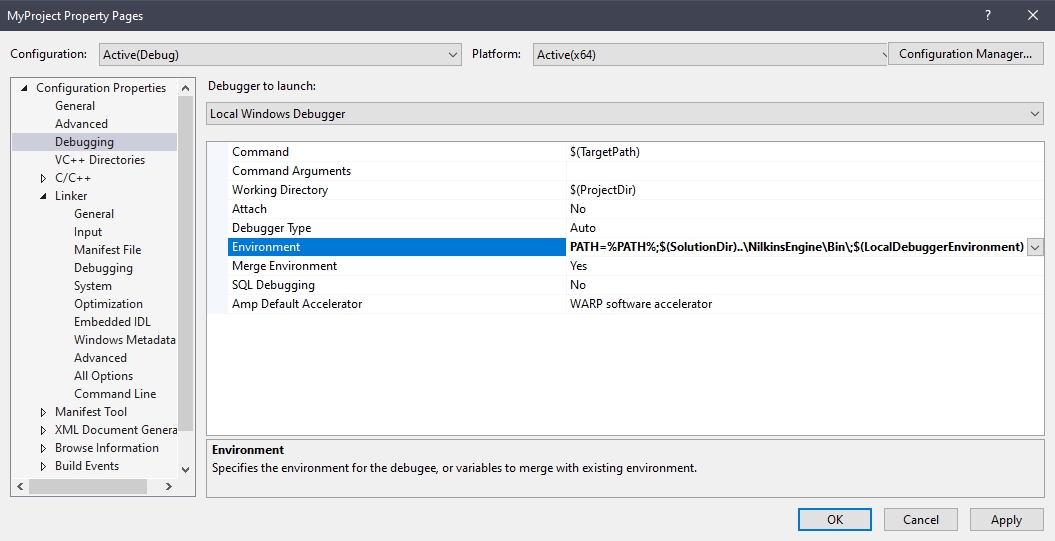This screenshot has height=541, width=1055.
Task: Expand the C/C++ tree node
Action: pyautogui.click(x=43, y=178)
